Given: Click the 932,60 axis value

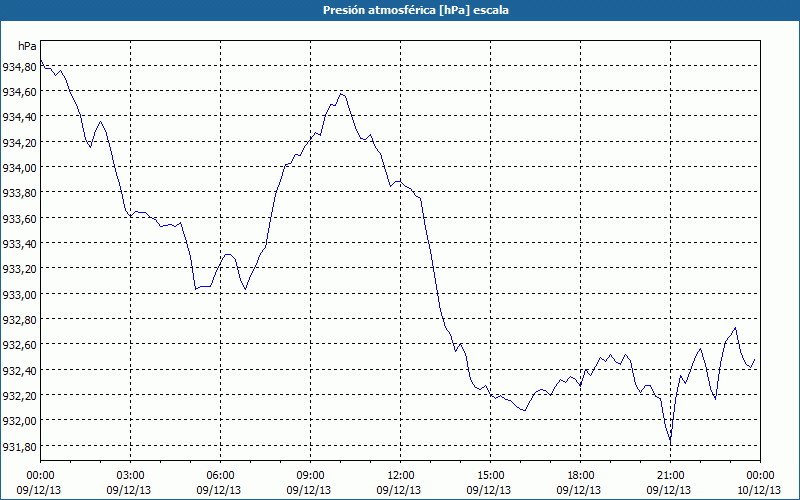Looking at the screenshot, I should point(19,345).
